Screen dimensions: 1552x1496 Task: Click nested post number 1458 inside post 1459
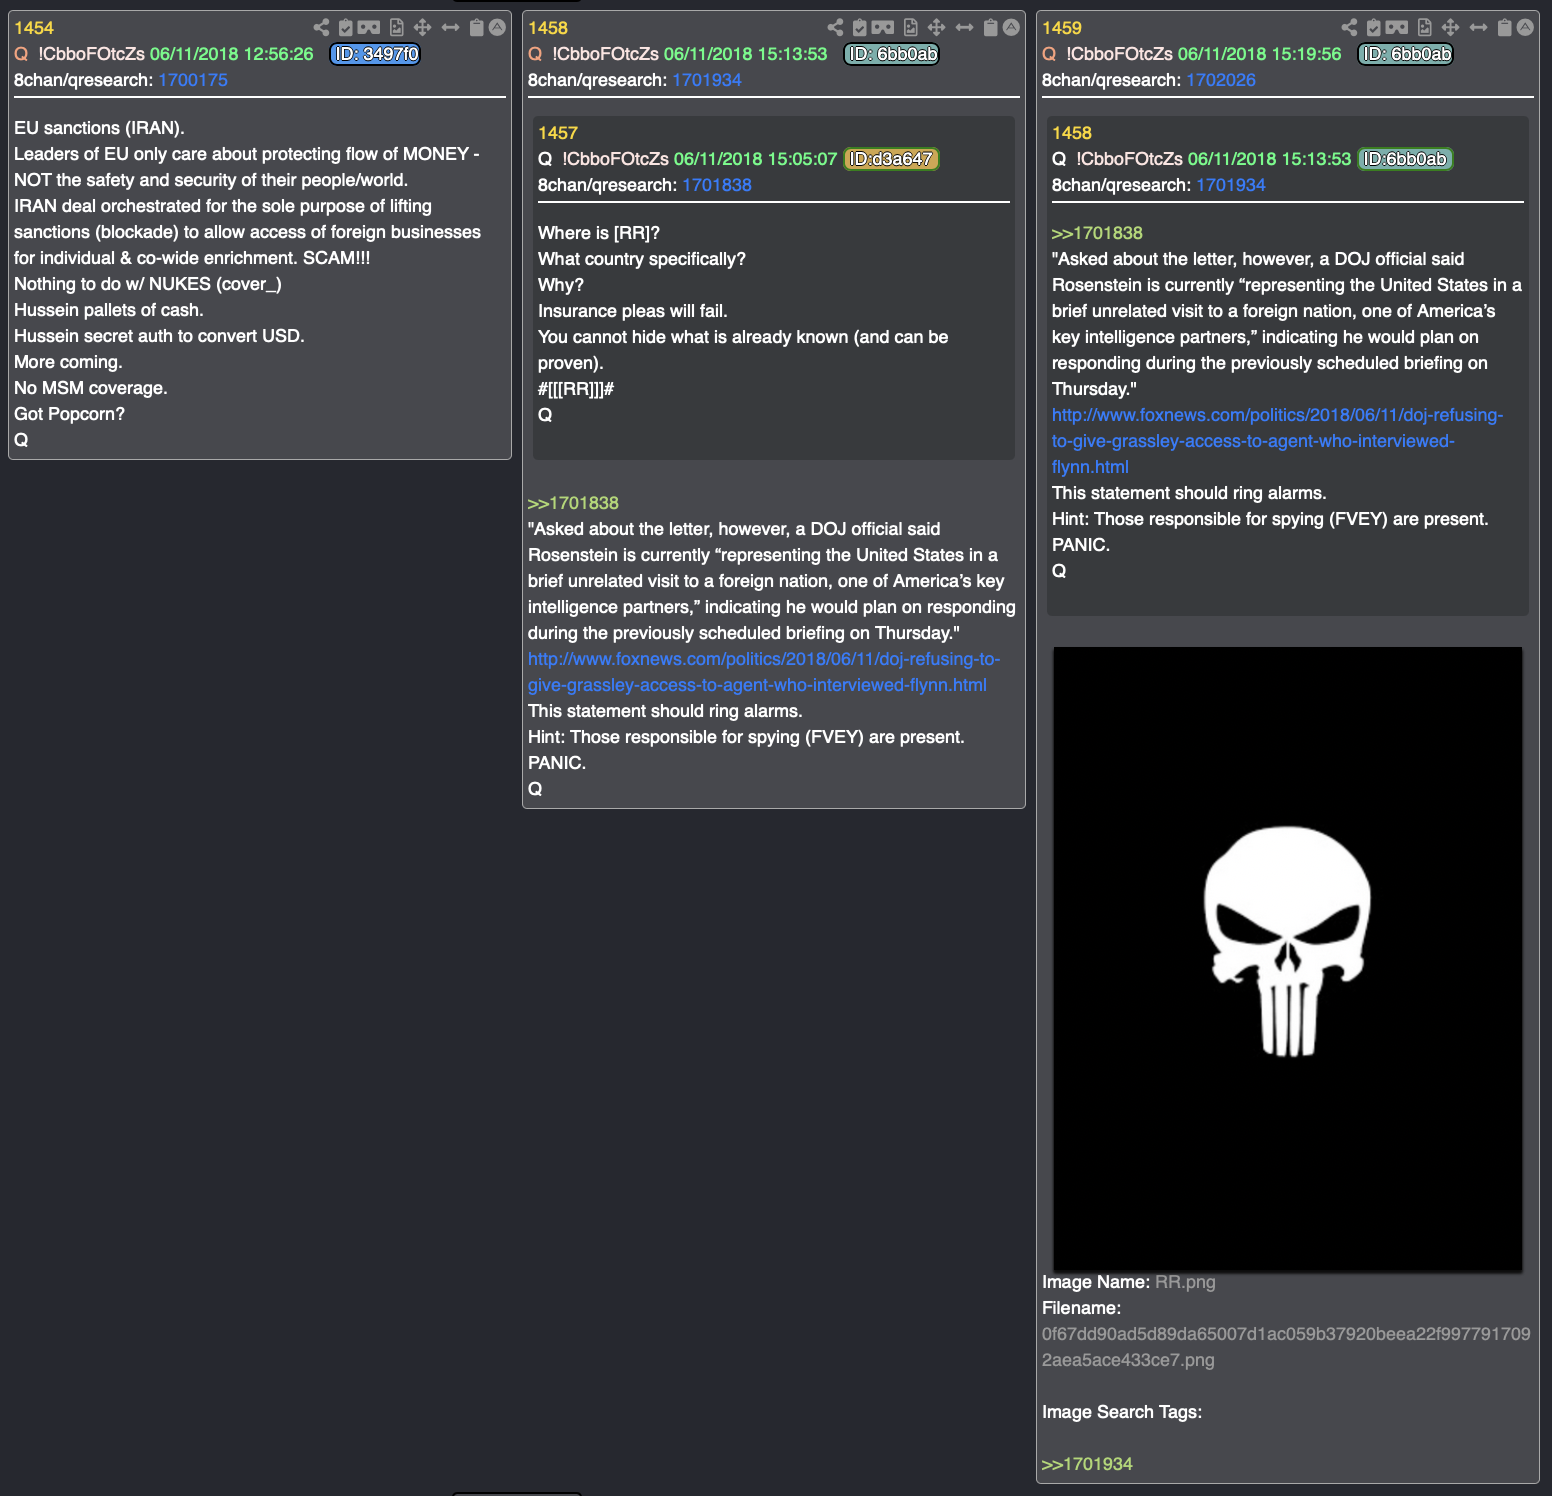[1072, 133]
